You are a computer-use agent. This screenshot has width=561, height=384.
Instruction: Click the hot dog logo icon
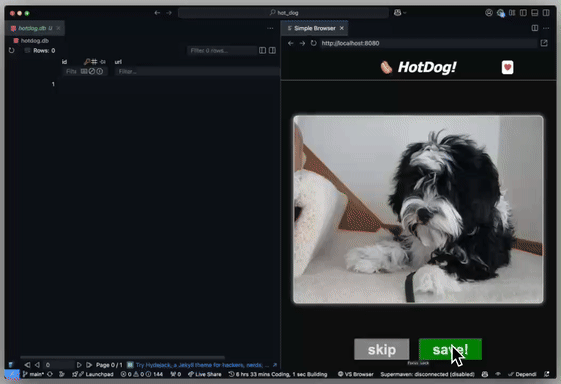386,67
